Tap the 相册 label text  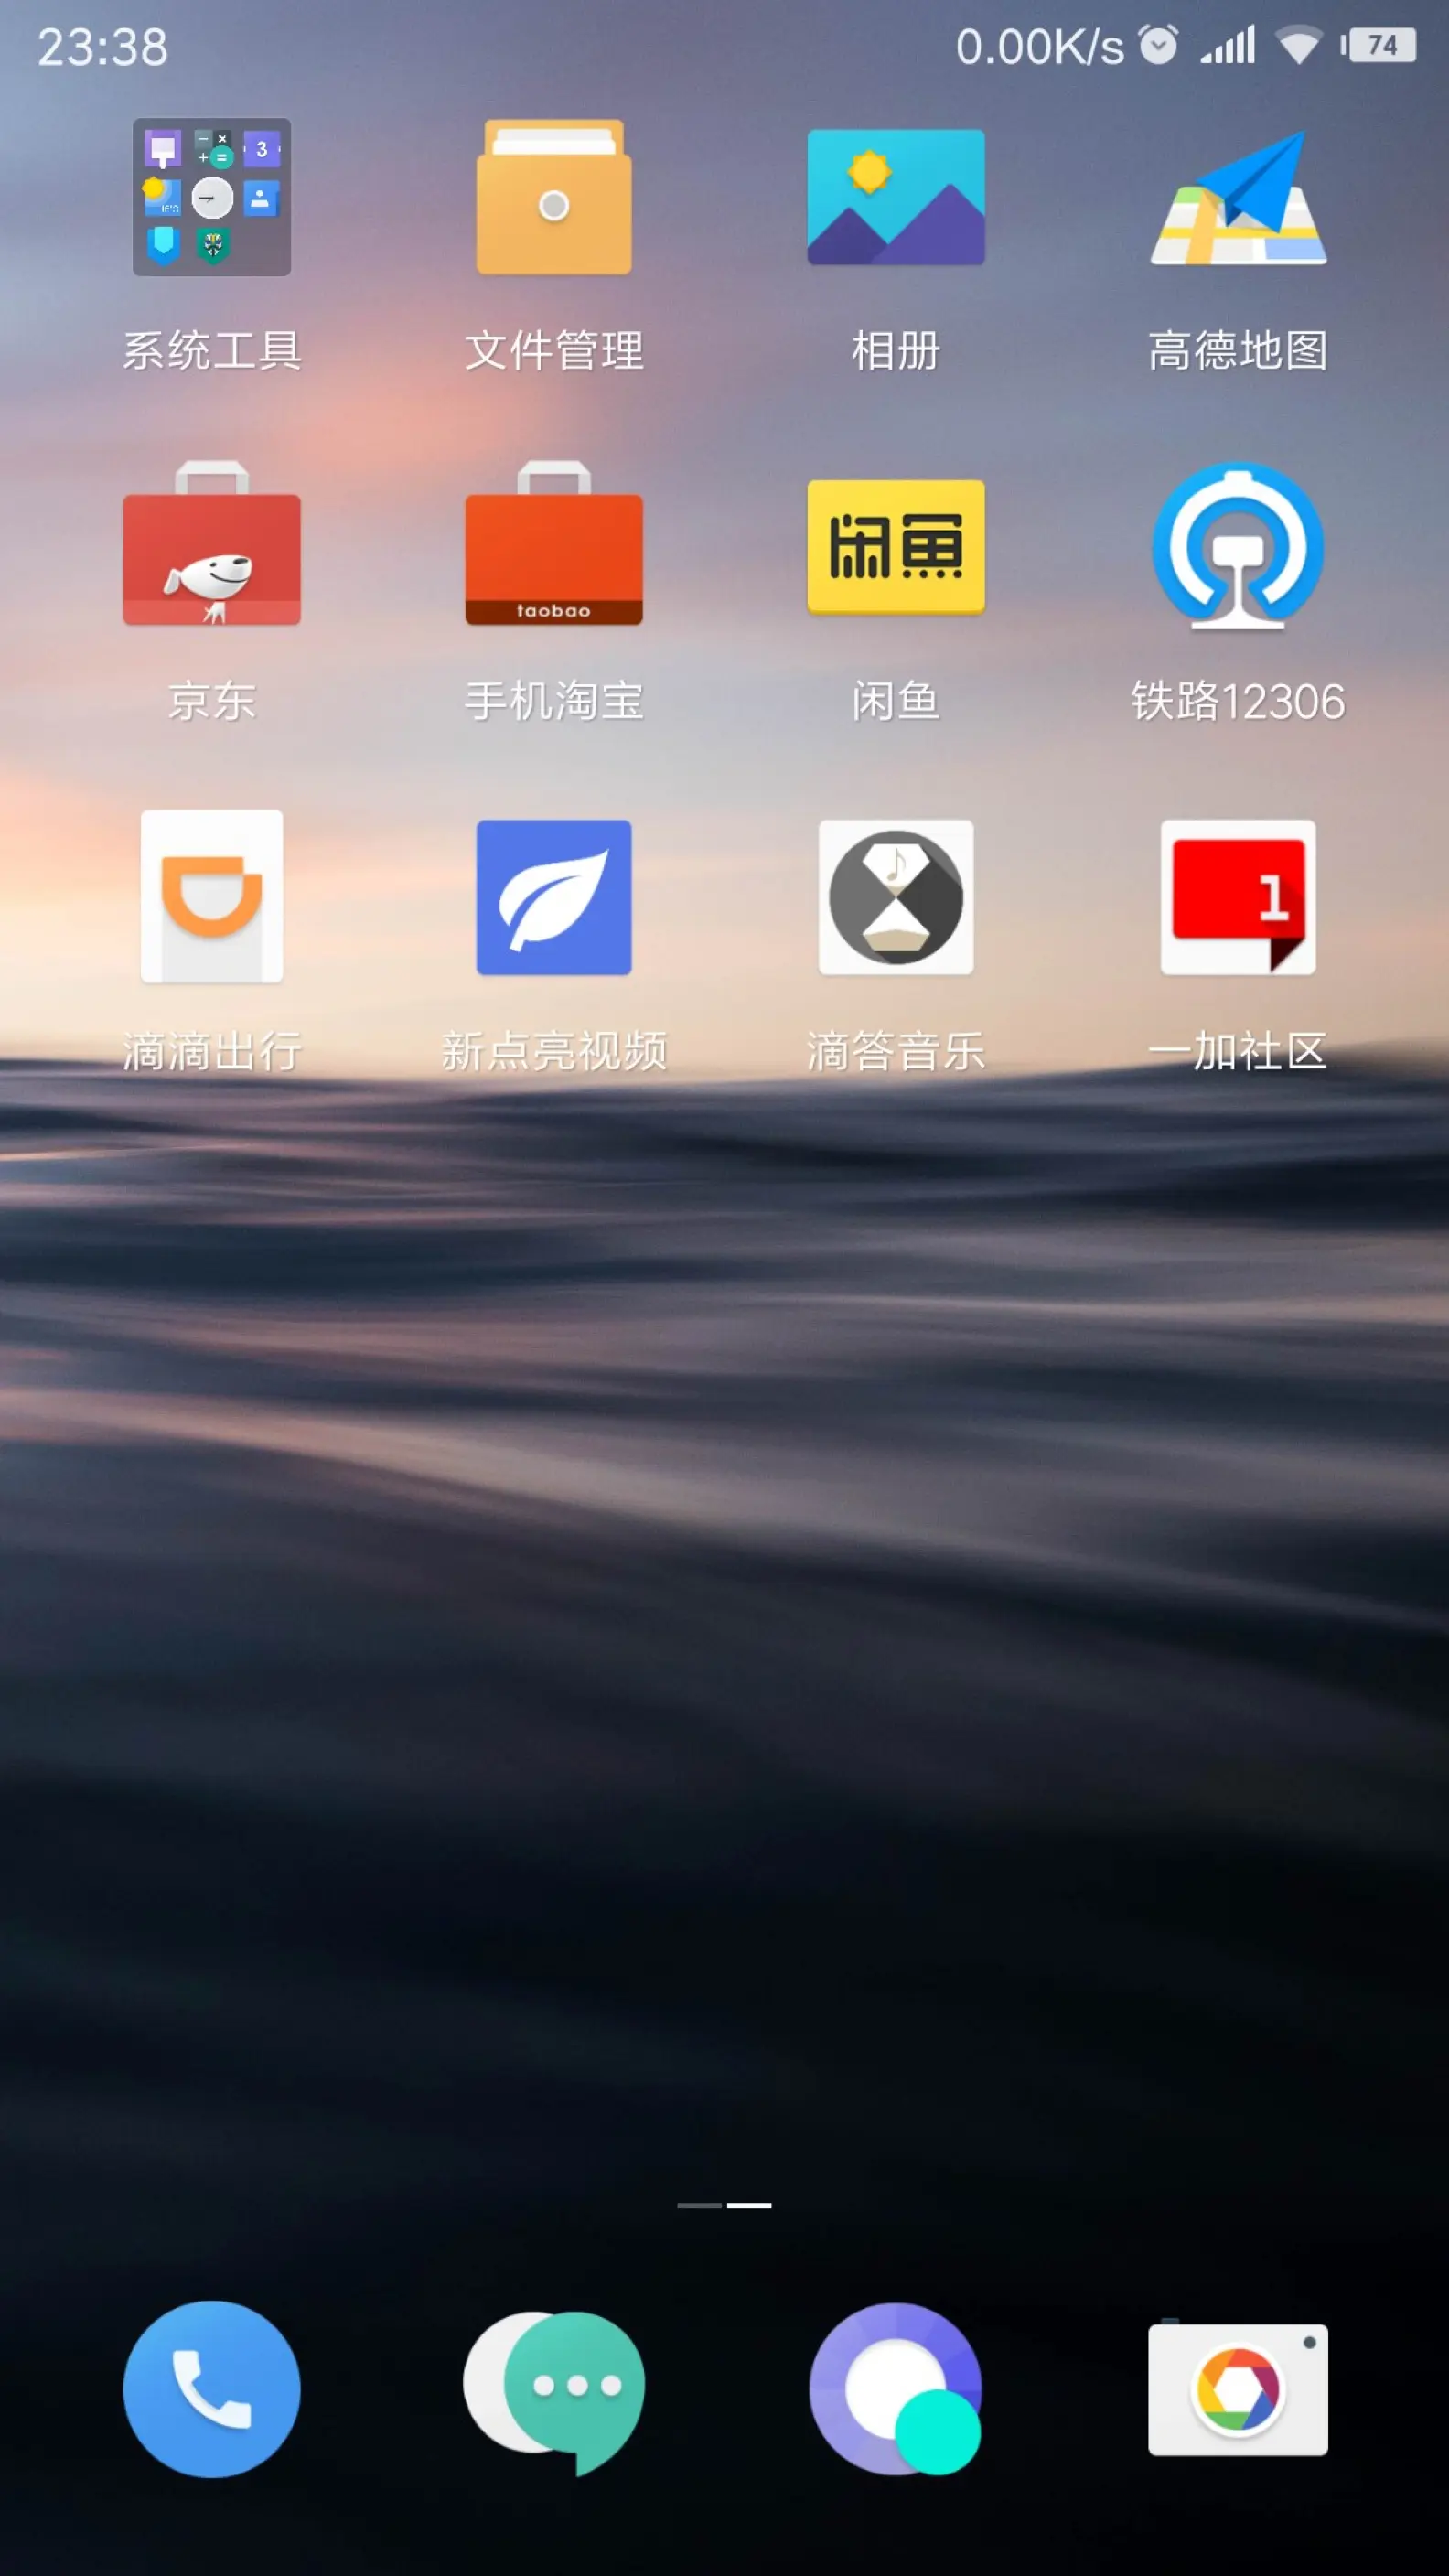tap(896, 351)
